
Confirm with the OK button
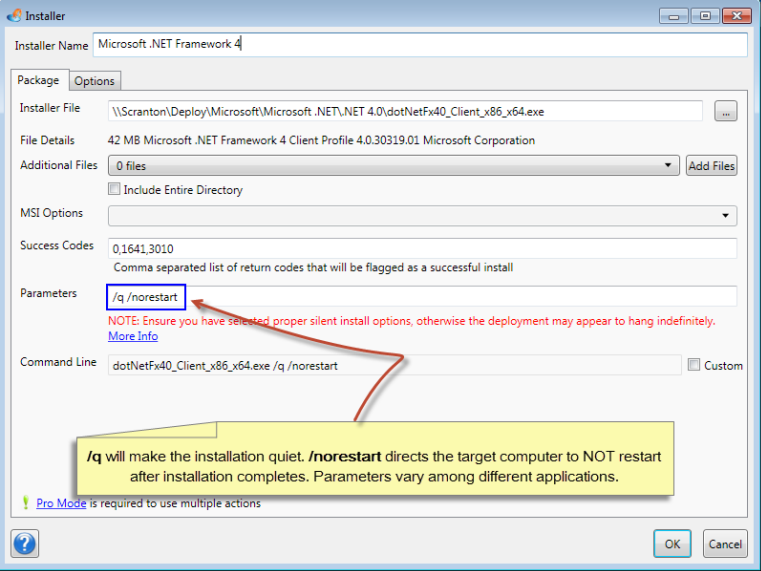672,544
